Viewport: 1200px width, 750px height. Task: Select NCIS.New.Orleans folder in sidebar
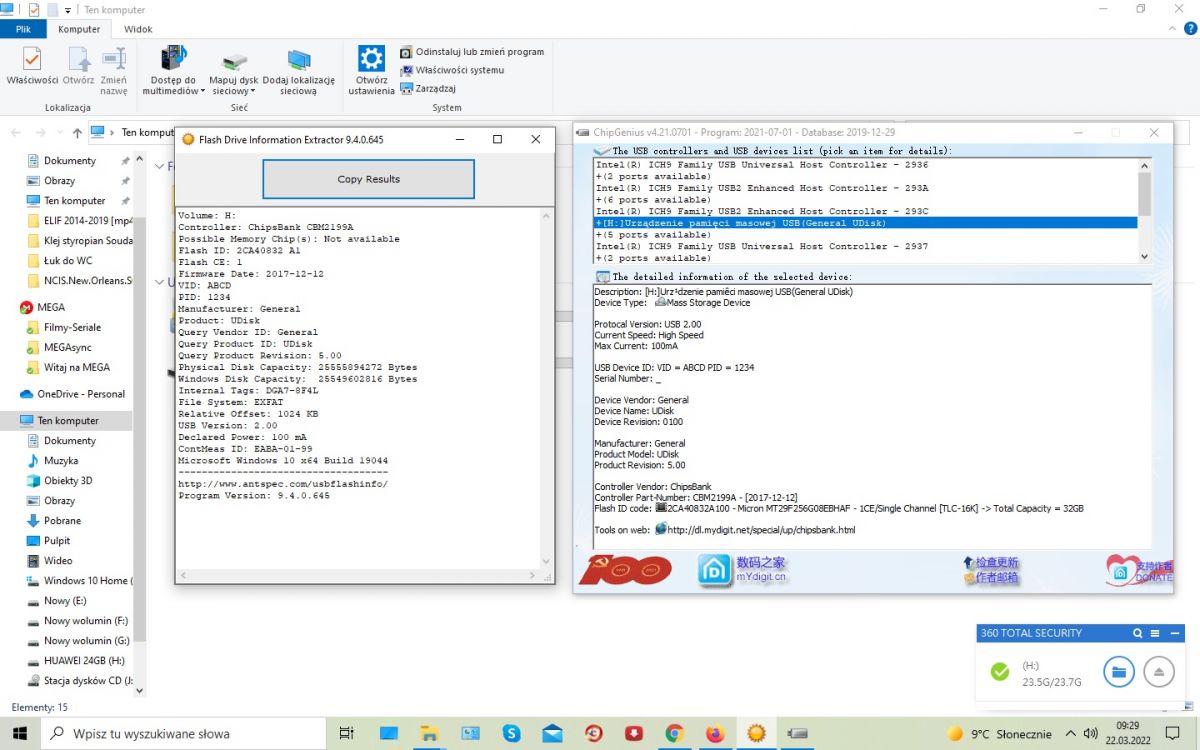click(x=79, y=281)
